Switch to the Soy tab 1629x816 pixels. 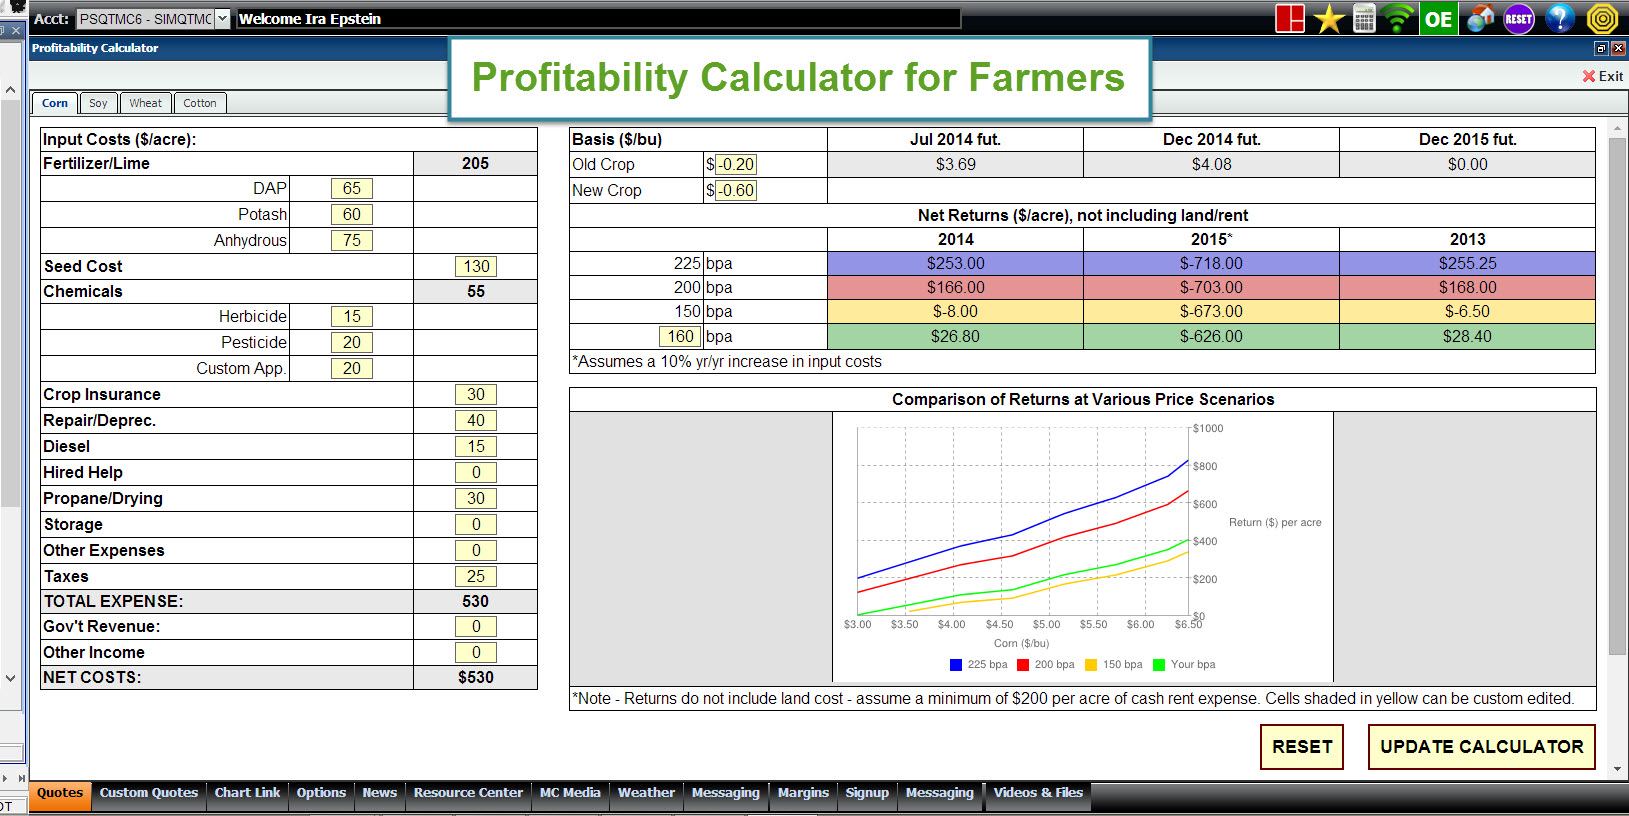98,103
